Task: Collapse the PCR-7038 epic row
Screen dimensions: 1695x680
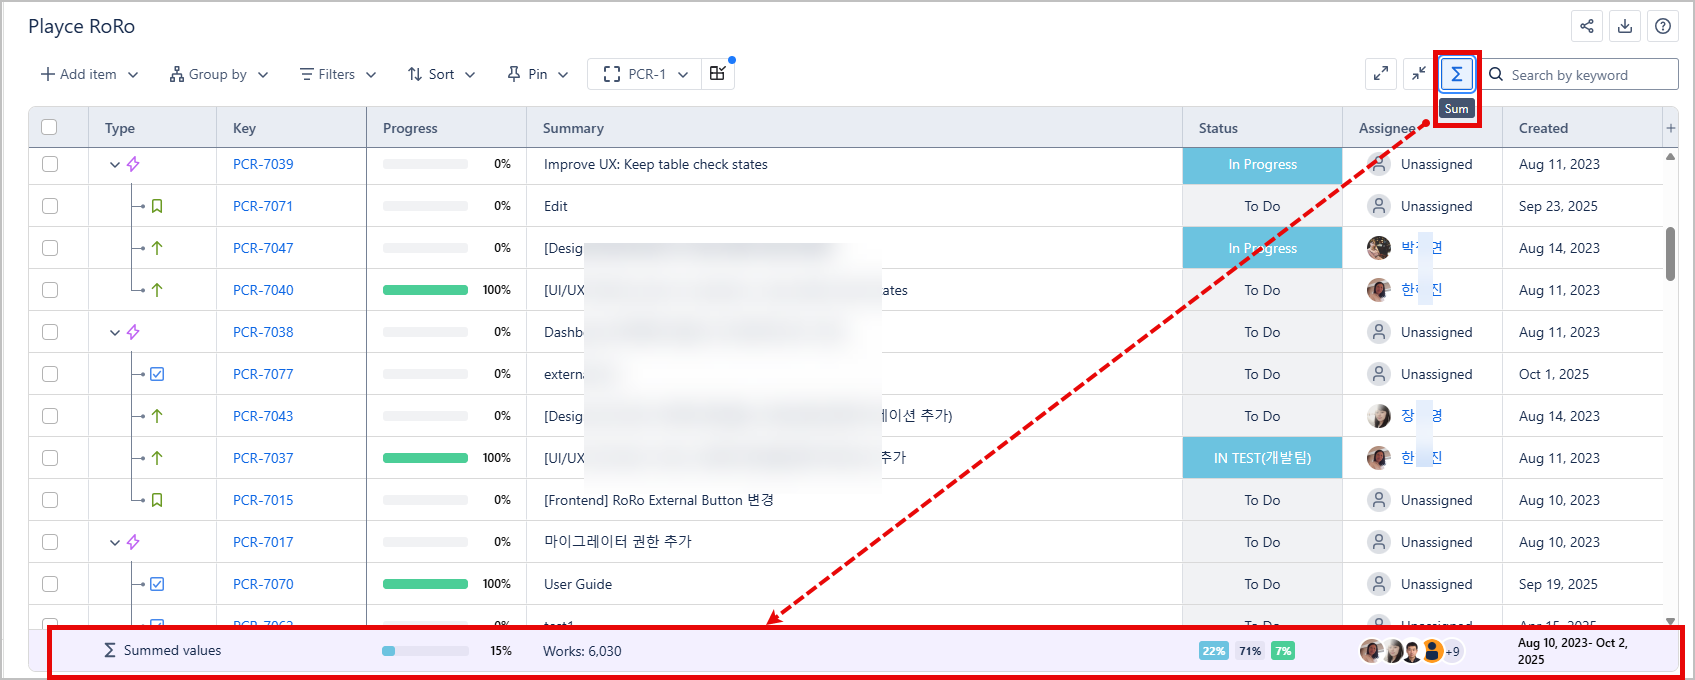Action: [114, 332]
